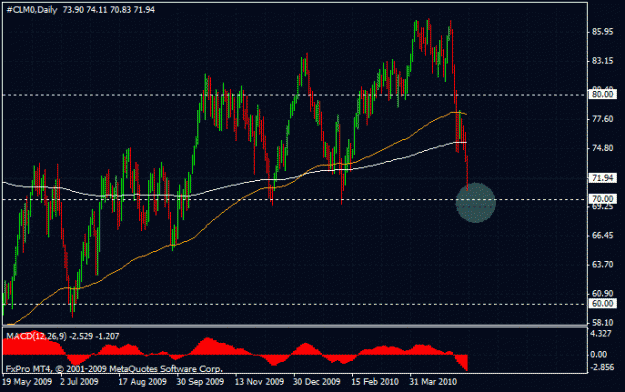Click the 60.00 horizontal line price tag
The image size is (625, 392).
603,304
